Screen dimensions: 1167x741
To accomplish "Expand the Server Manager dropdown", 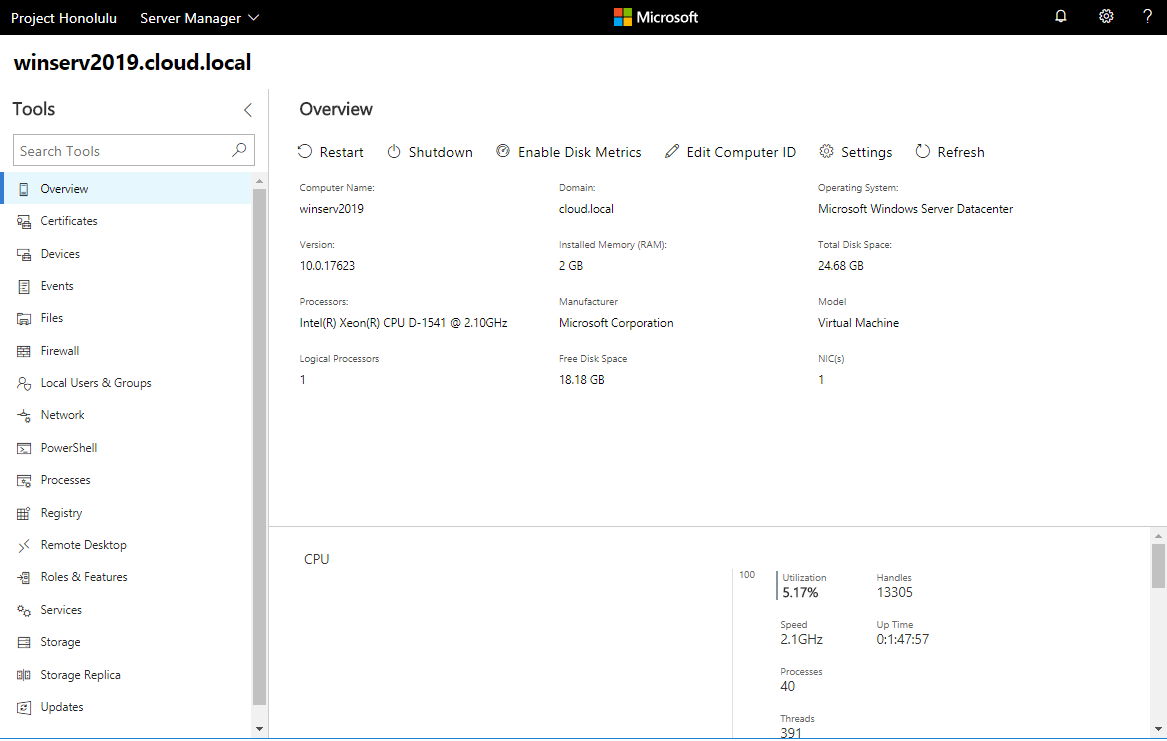I will (x=199, y=18).
